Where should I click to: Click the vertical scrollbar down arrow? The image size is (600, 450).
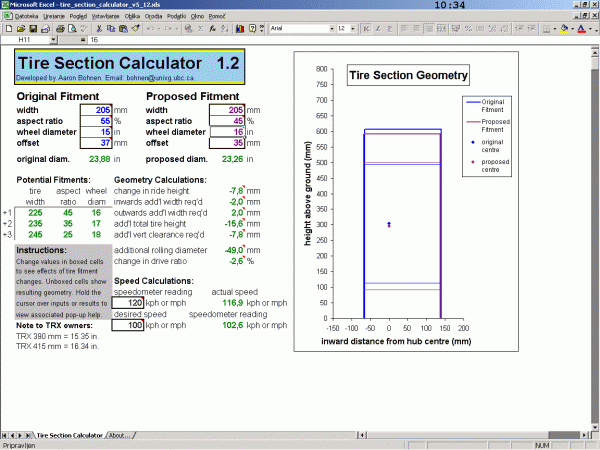tap(595, 427)
